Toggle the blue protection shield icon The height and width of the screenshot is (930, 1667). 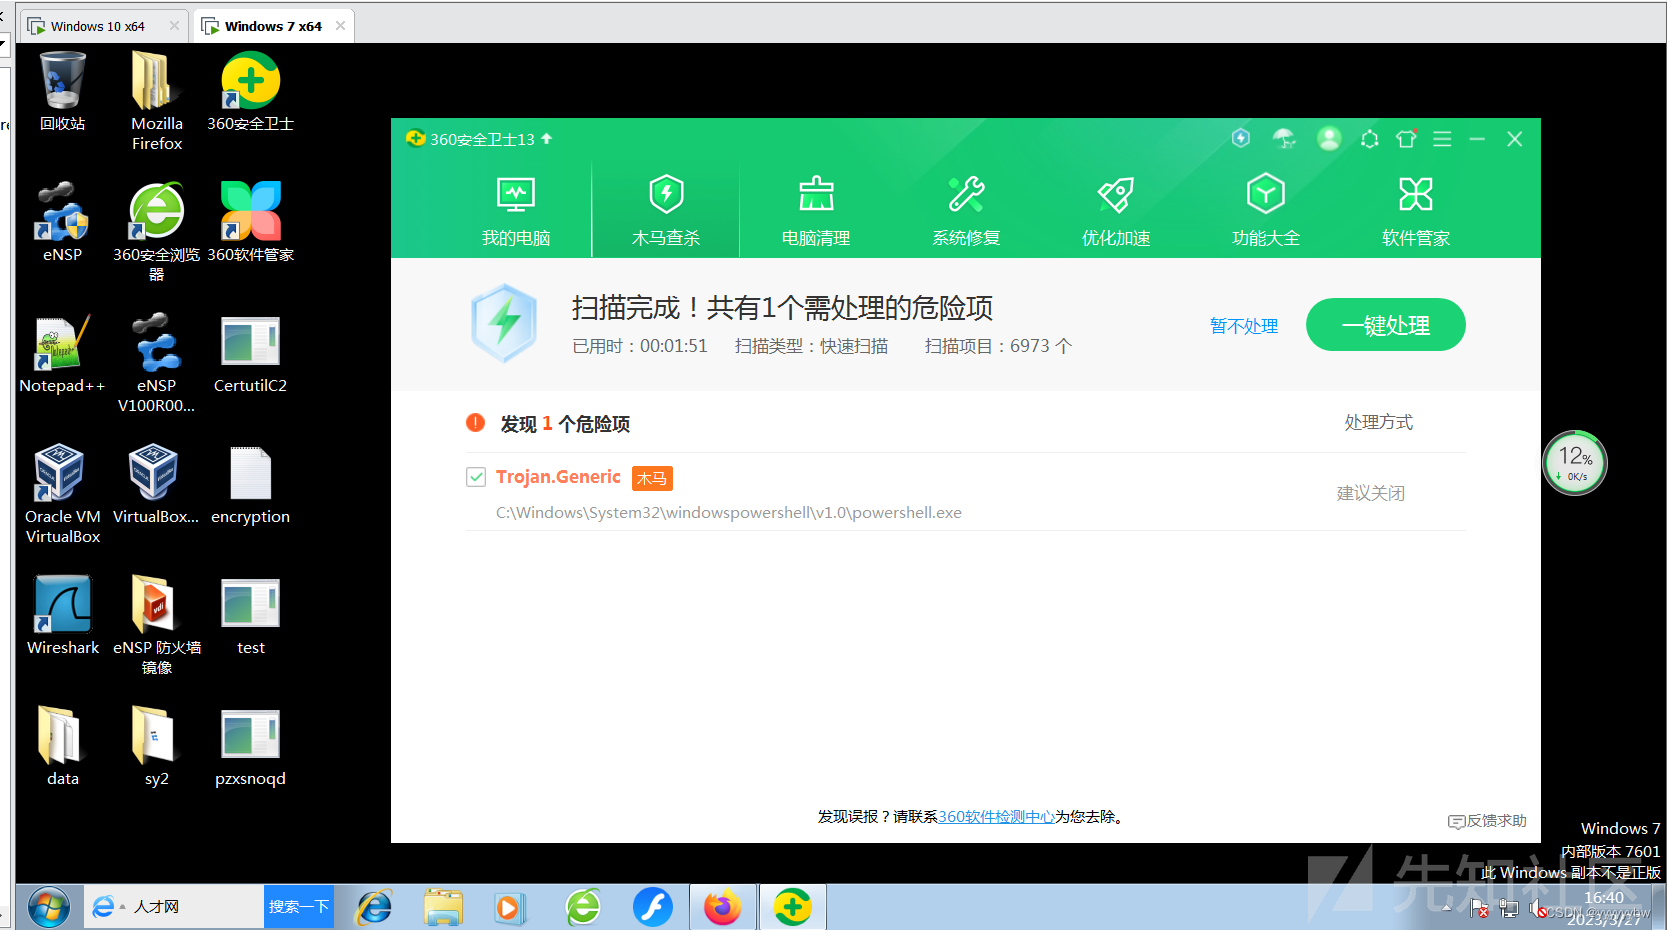(x=1241, y=139)
